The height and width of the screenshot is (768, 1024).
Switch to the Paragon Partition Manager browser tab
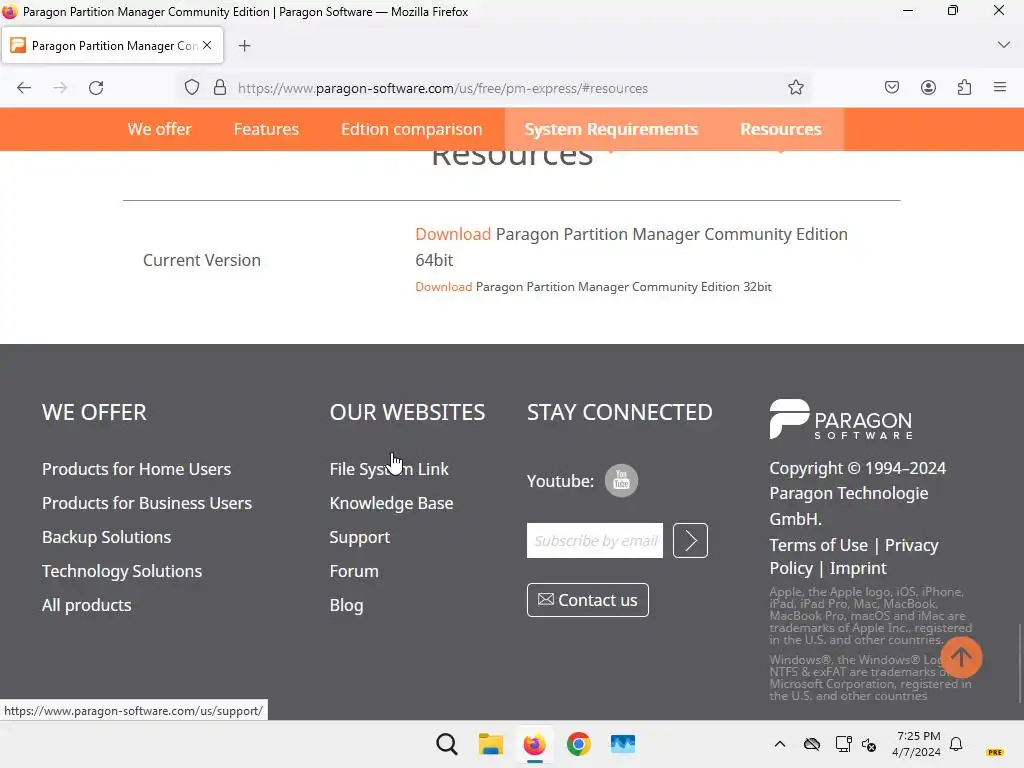point(113,46)
